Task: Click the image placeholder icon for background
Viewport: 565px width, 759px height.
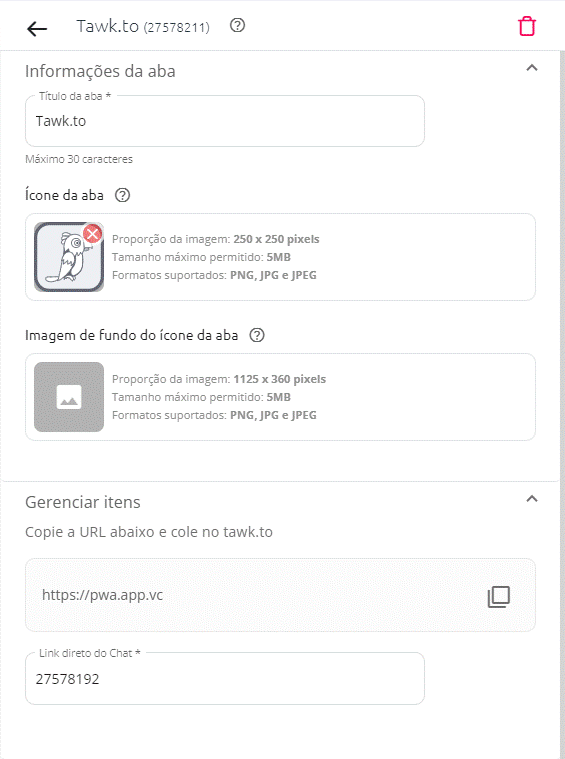Action: tap(69, 397)
